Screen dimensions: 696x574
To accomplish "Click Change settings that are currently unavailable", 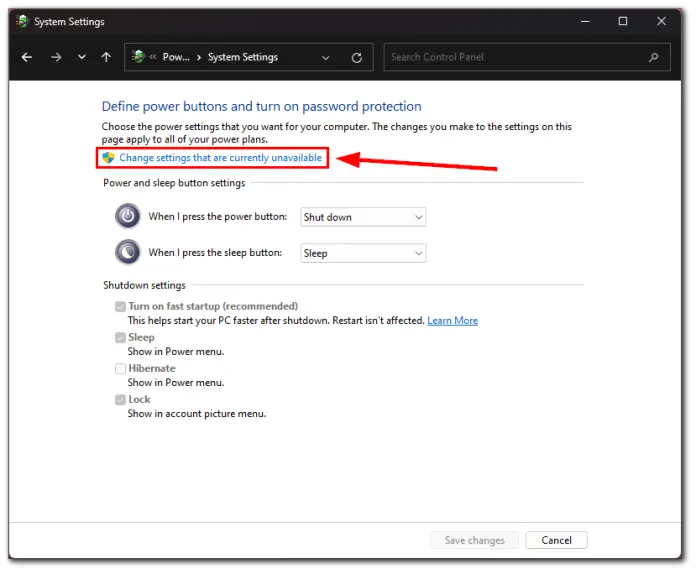I will tap(220, 158).
